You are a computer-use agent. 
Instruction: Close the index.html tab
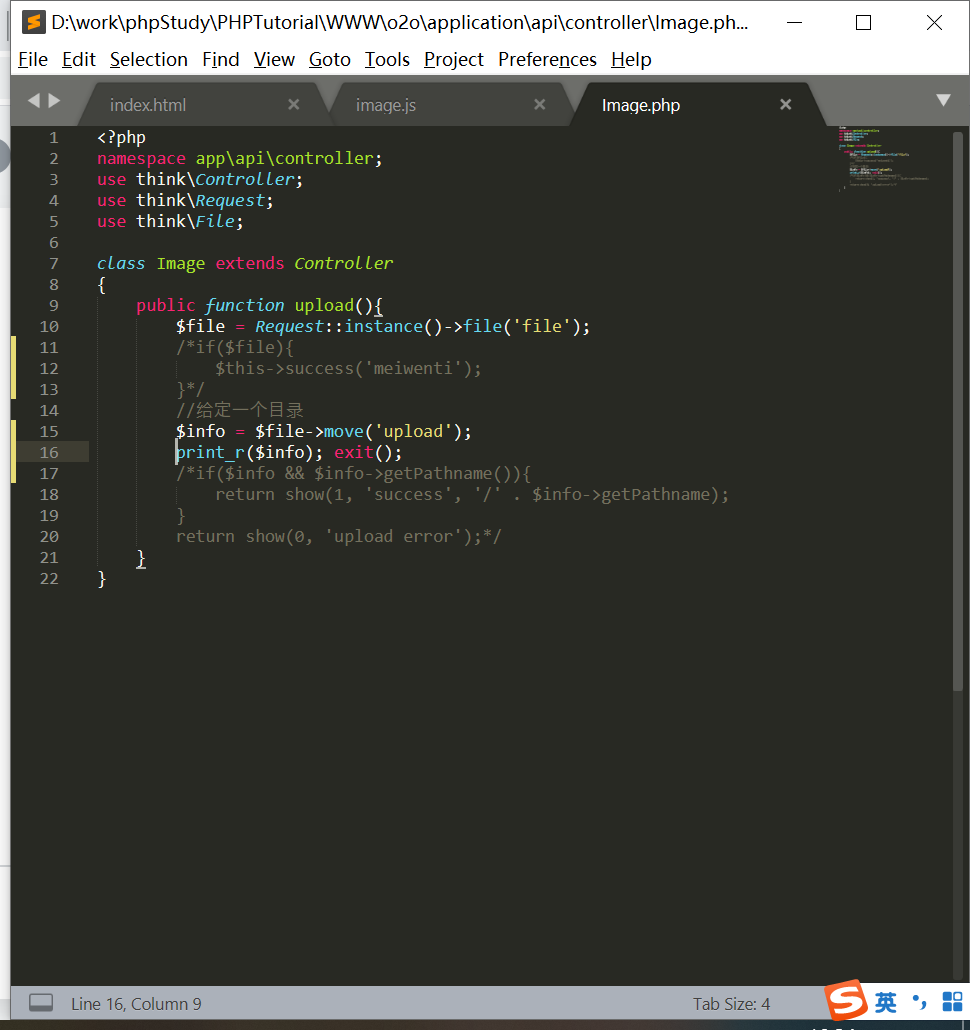[x=294, y=104]
